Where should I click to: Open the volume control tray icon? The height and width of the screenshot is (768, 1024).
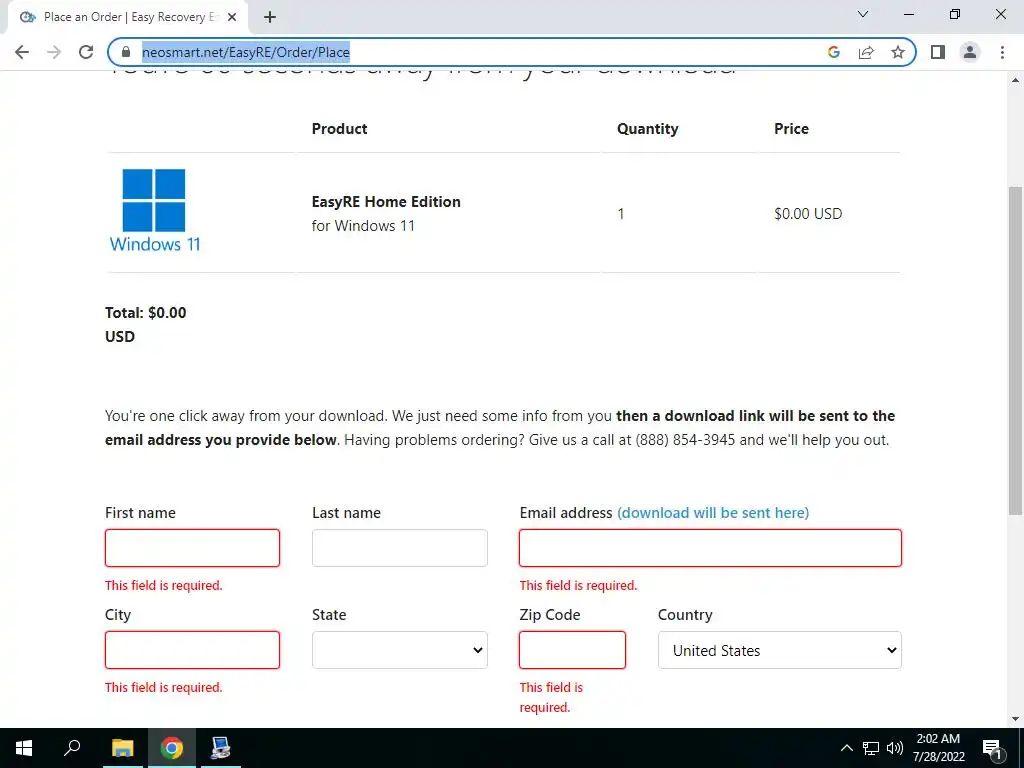[x=895, y=748]
